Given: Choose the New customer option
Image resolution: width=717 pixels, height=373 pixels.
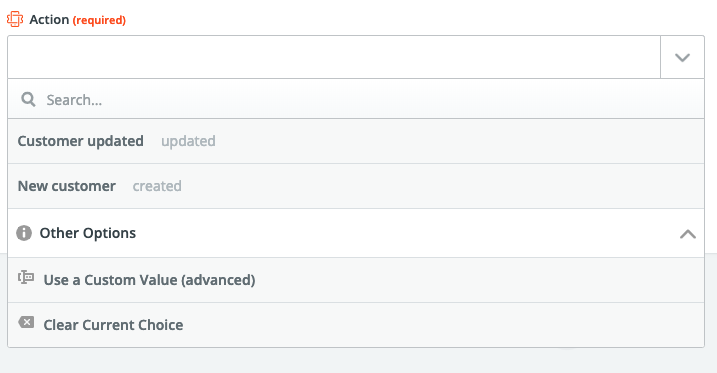Looking at the screenshot, I should (67, 186).
